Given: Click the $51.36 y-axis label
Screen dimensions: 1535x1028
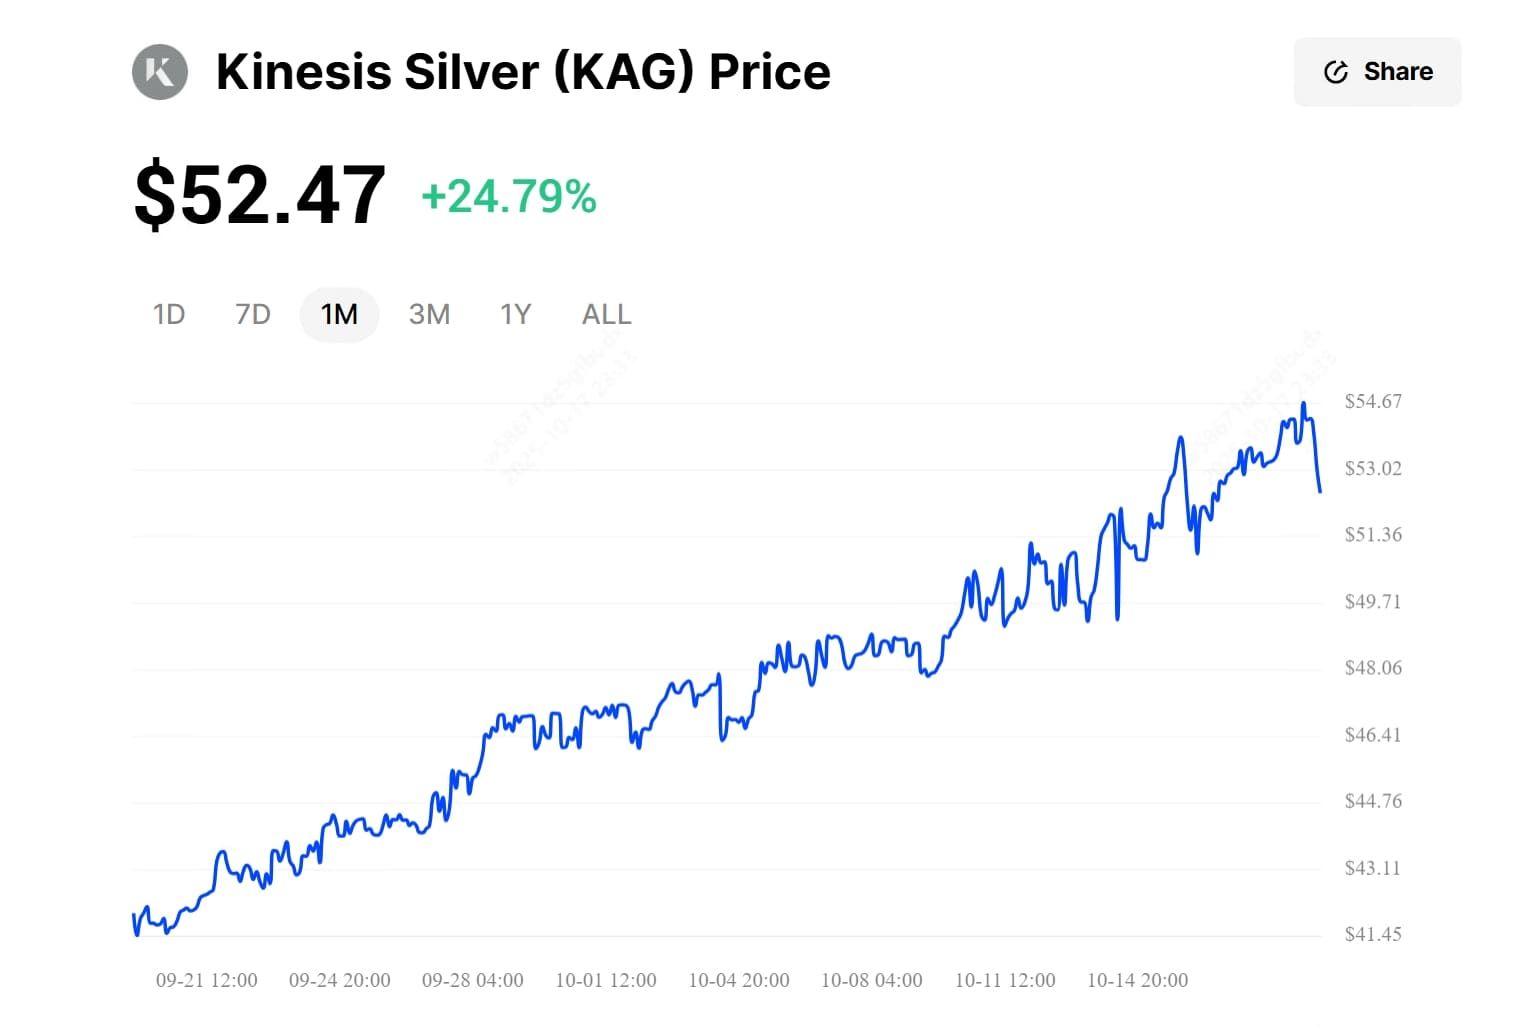Looking at the screenshot, I should 1373,535.
